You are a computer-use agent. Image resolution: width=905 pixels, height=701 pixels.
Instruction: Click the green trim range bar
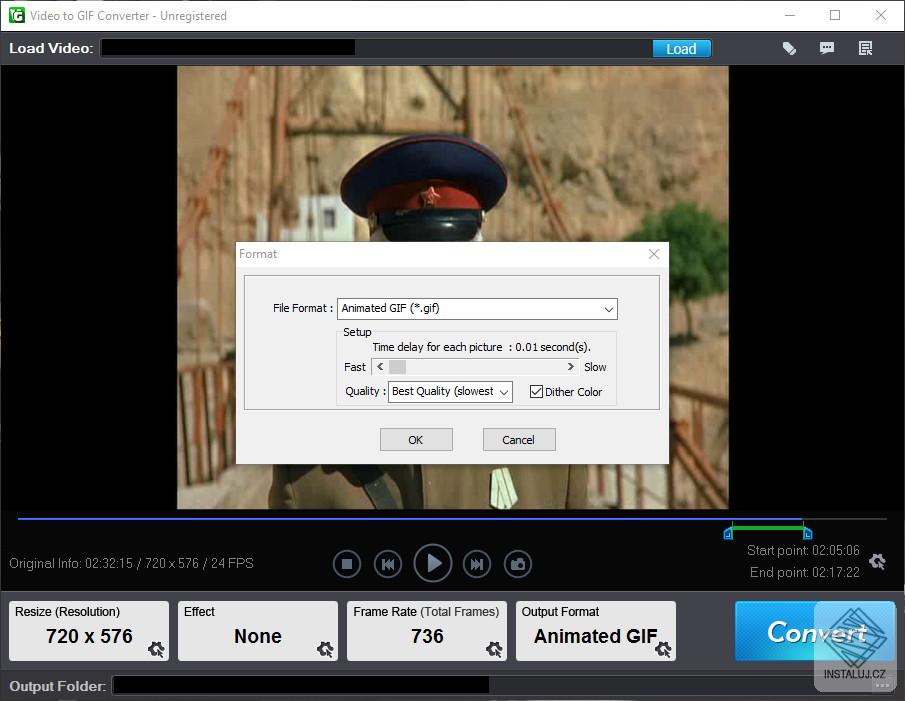coord(768,527)
